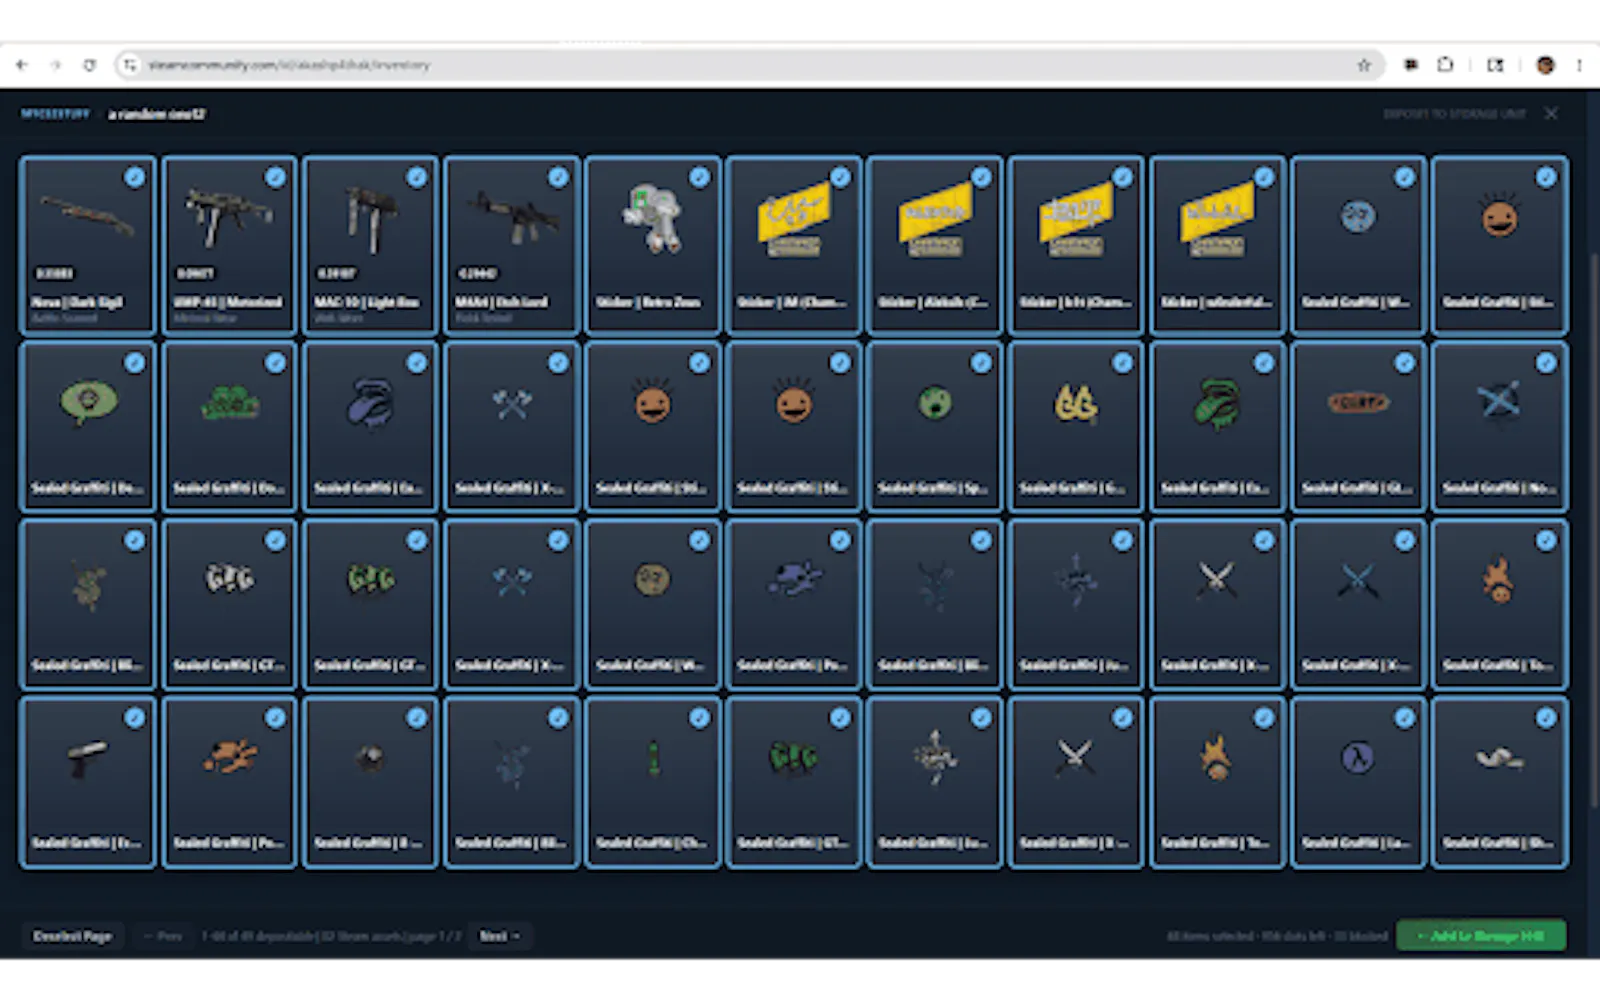Click the orange banner graffiti in second row
The height and width of the screenshot is (1000, 1600).
point(1358,402)
